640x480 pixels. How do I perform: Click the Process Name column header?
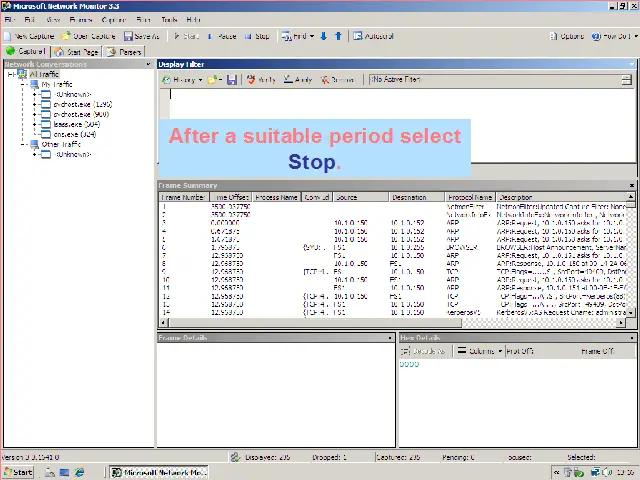click(x=276, y=197)
